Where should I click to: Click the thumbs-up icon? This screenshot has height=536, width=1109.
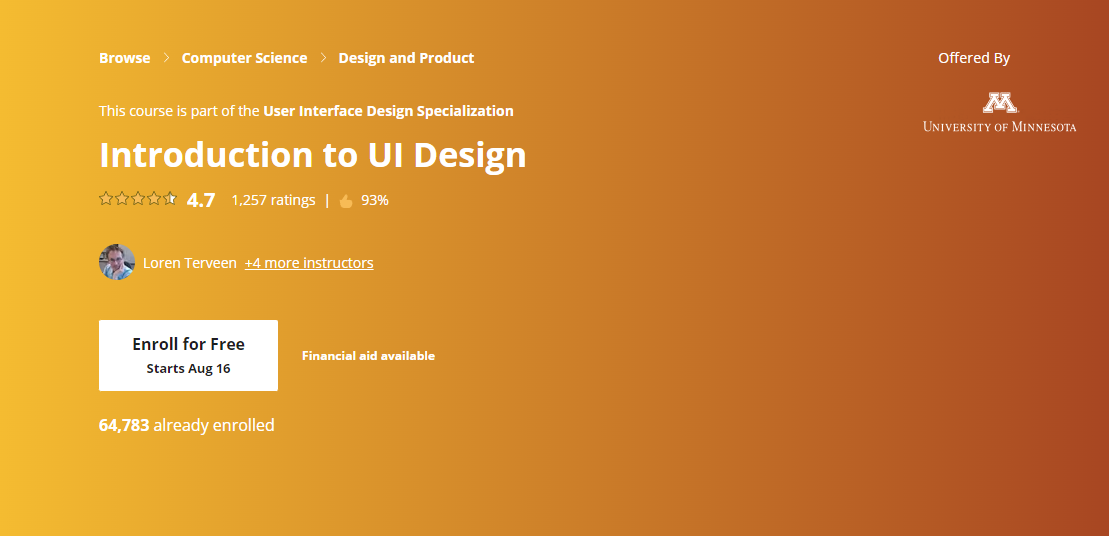pos(346,201)
